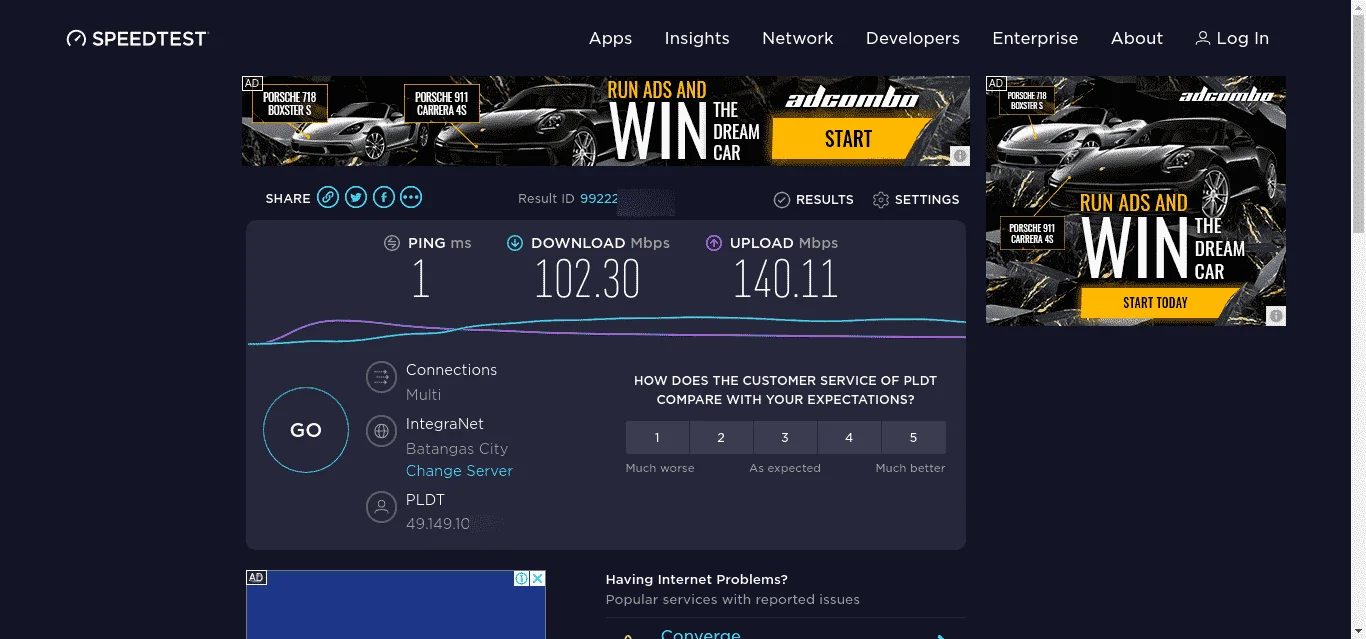The width and height of the screenshot is (1366, 639).
Task: Open the Enterprise menu
Action: 1035,38
